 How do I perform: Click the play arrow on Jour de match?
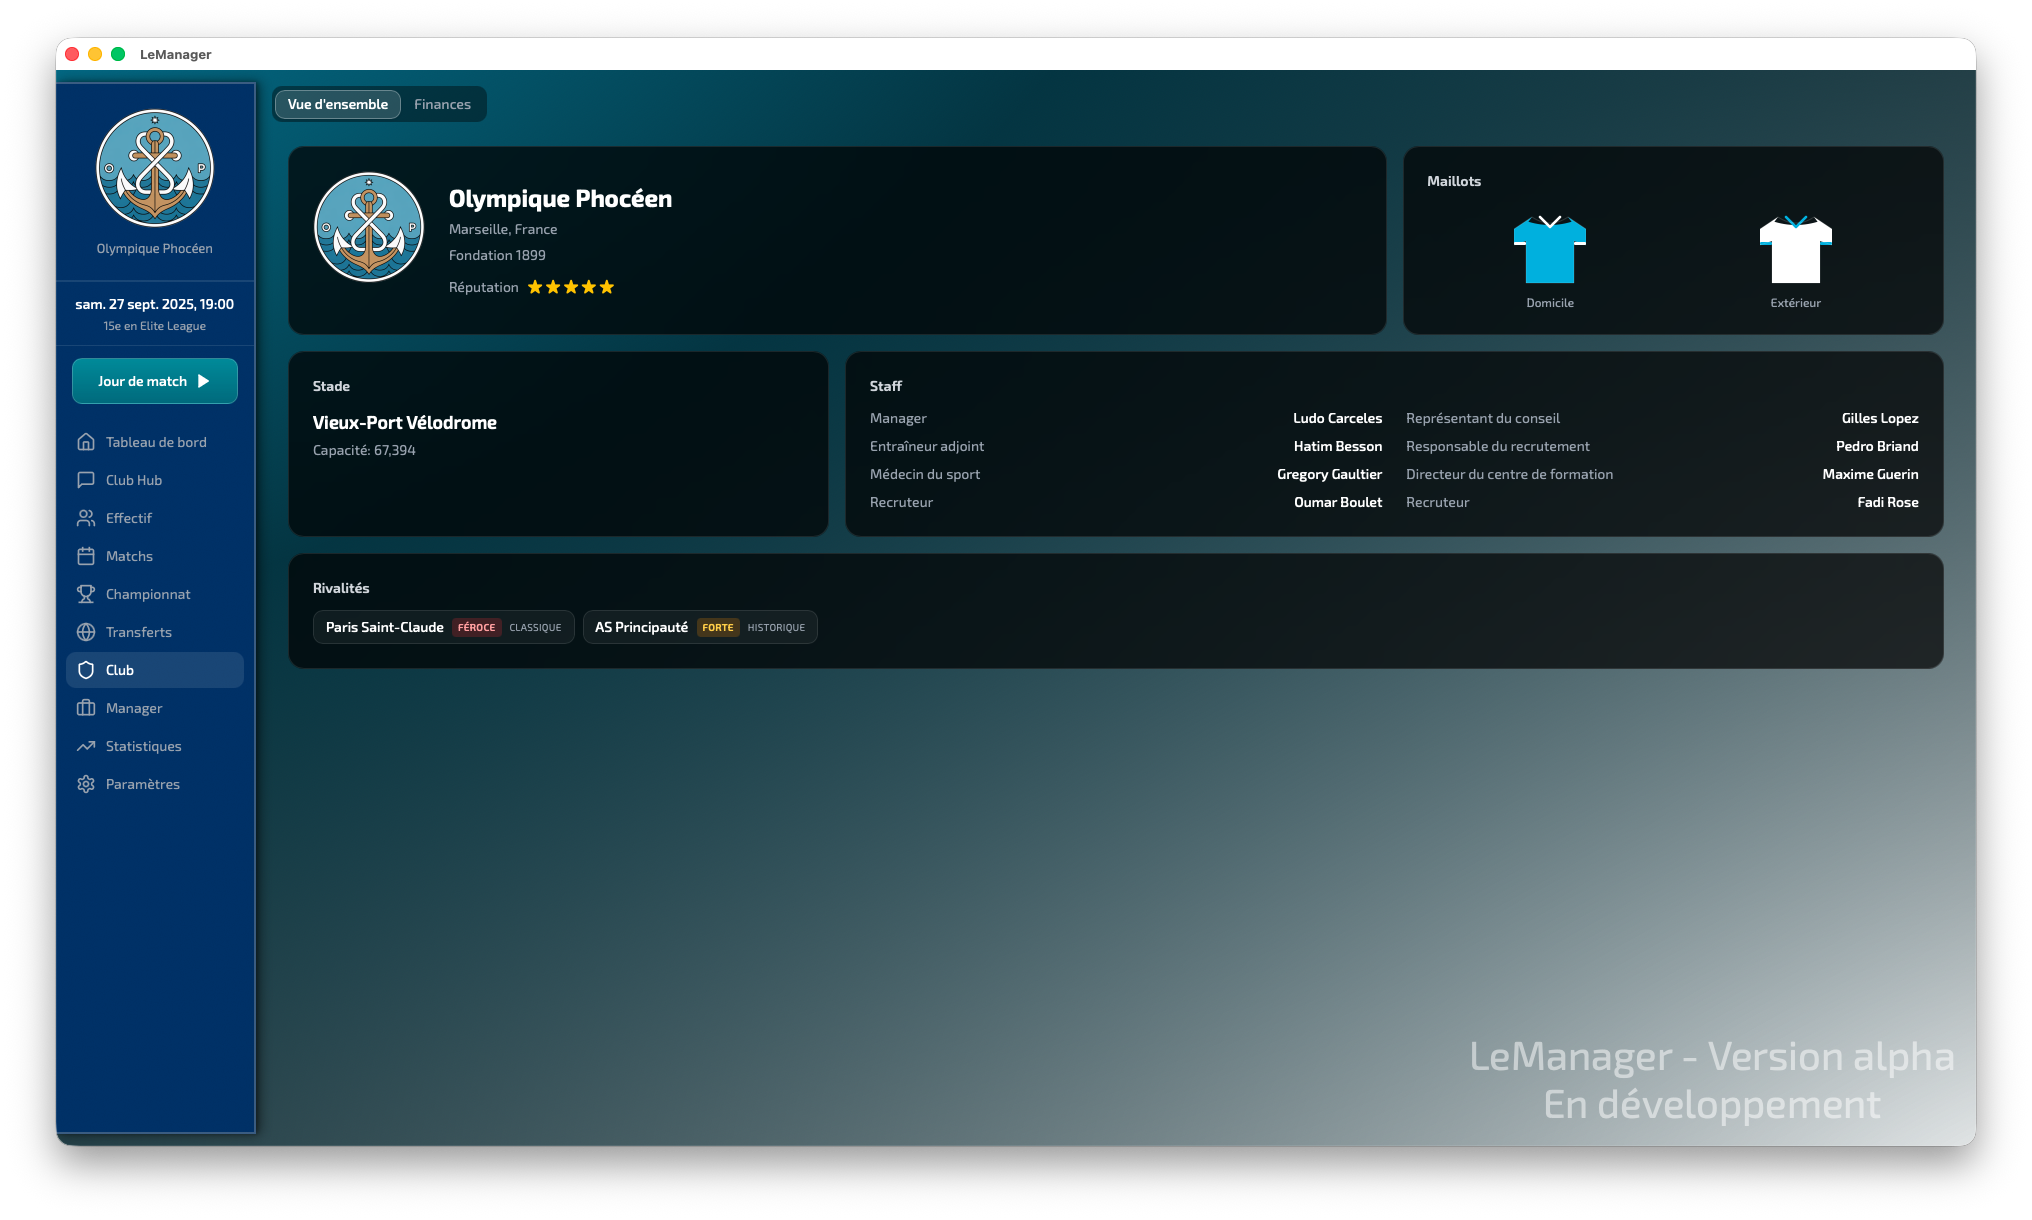tap(204, 381)
